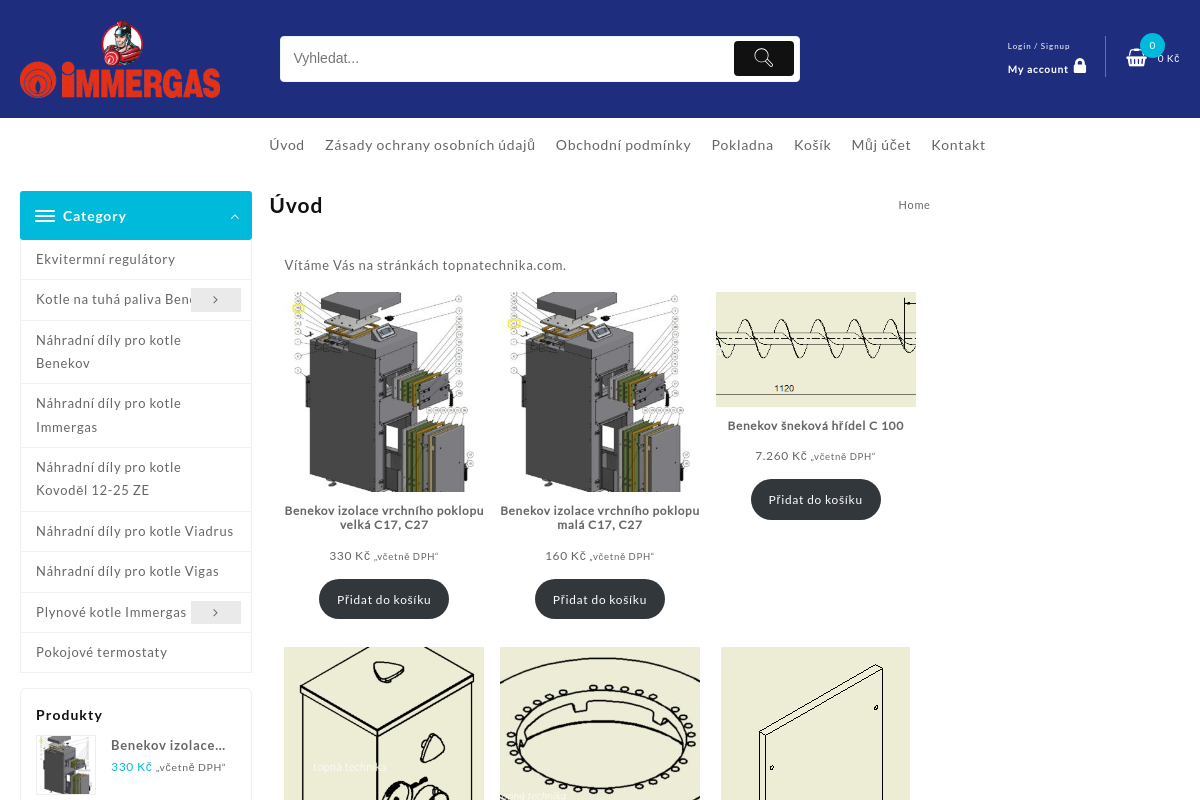Screen dimensions: 1200x800
Task: Open Zásady ochrany osobních údajů page
Action: 430,145
